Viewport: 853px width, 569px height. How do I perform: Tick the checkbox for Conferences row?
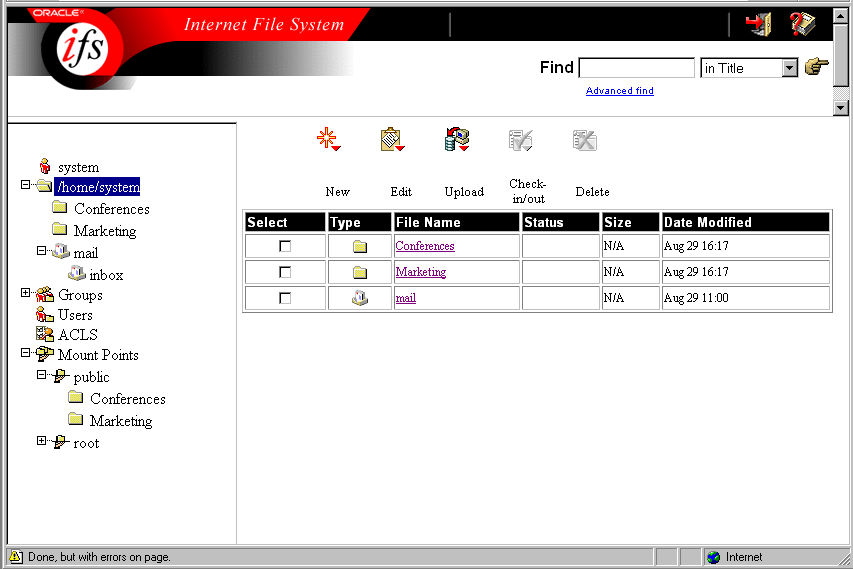pyautogui.click(x=285, y=246)
